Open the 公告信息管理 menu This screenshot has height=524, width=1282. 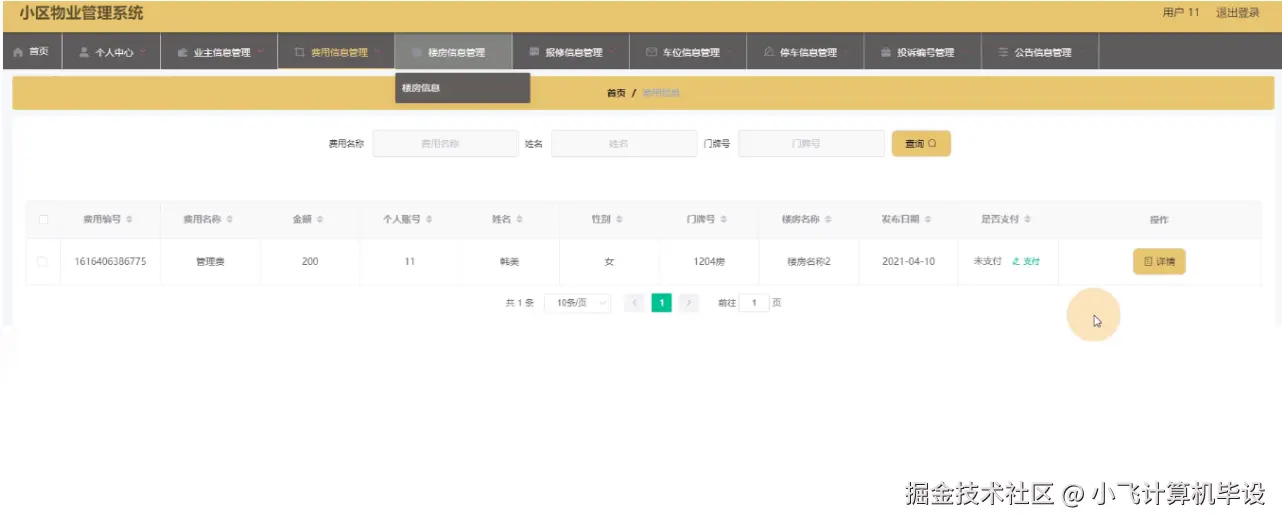point(1038,52)
